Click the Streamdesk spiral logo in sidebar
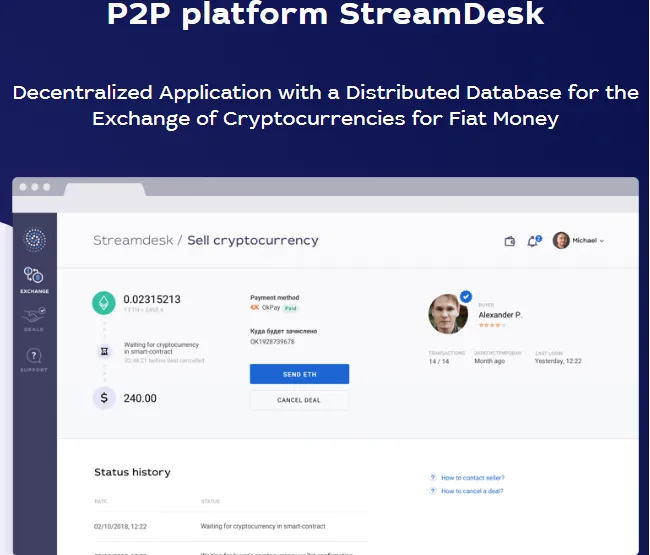The image size is (650, 555). (34, 239)
